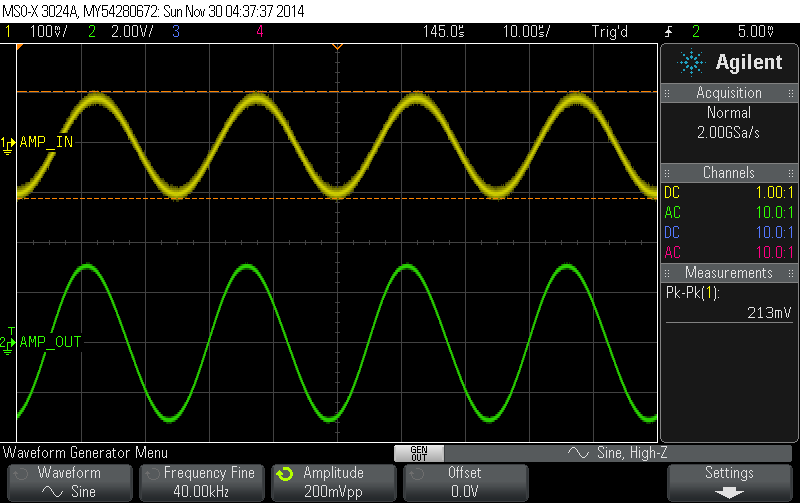The image size is (800, 503).
Task: Click the blue DC 10.0:1 channel row
Action: [x=729, y=233]
